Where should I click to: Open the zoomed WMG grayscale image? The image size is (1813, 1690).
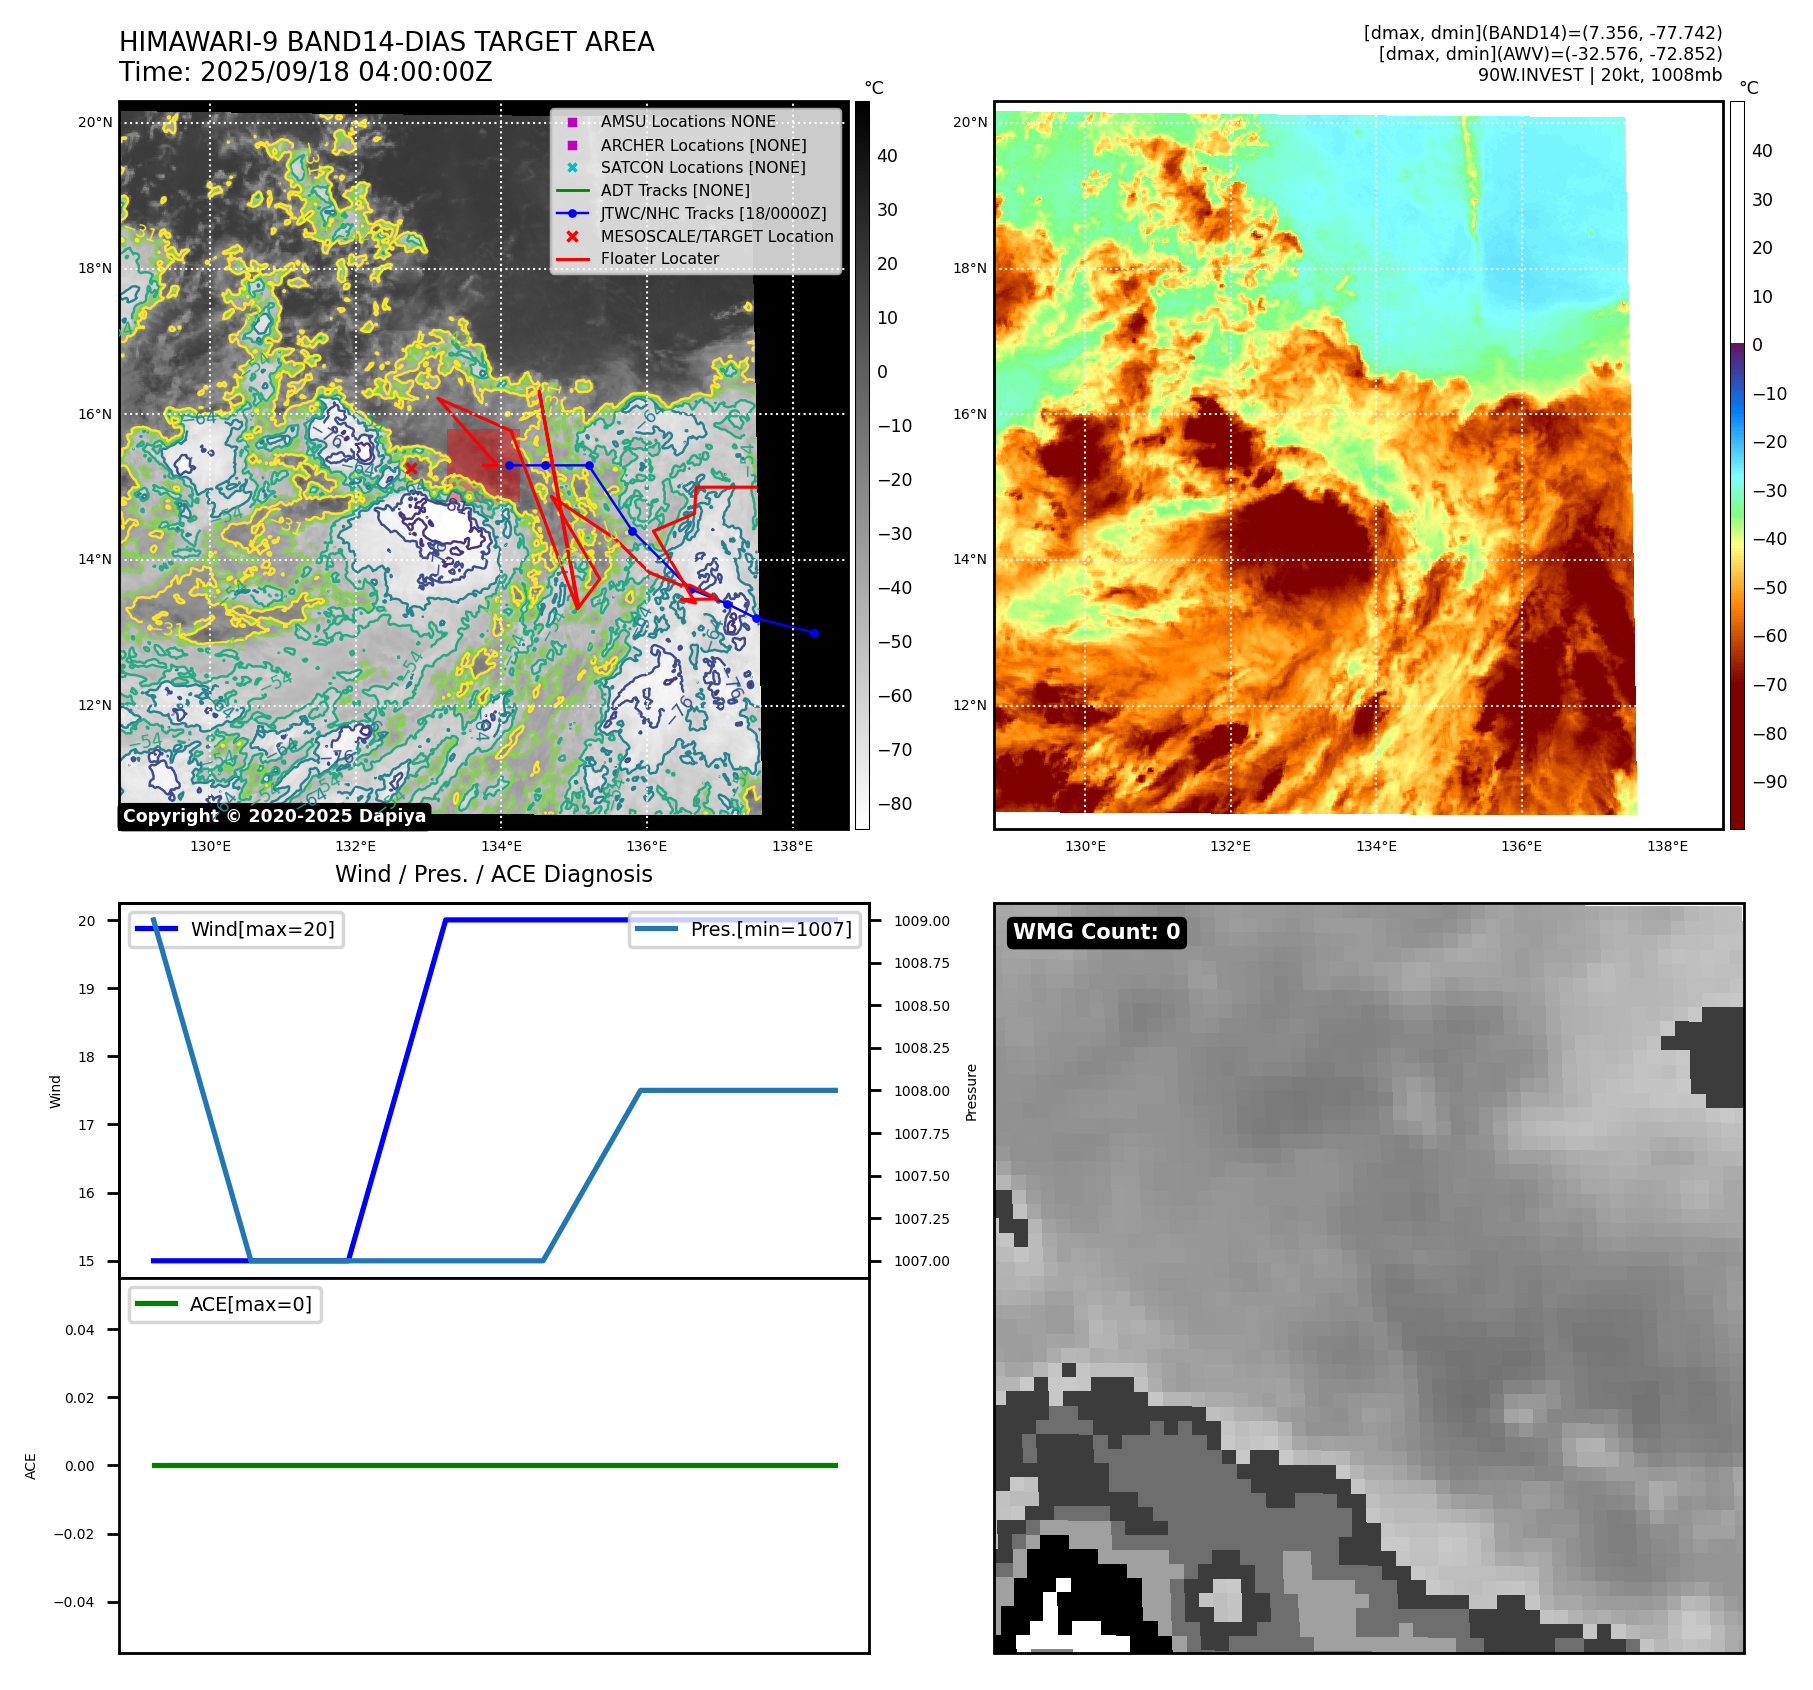[1369, 1278]
